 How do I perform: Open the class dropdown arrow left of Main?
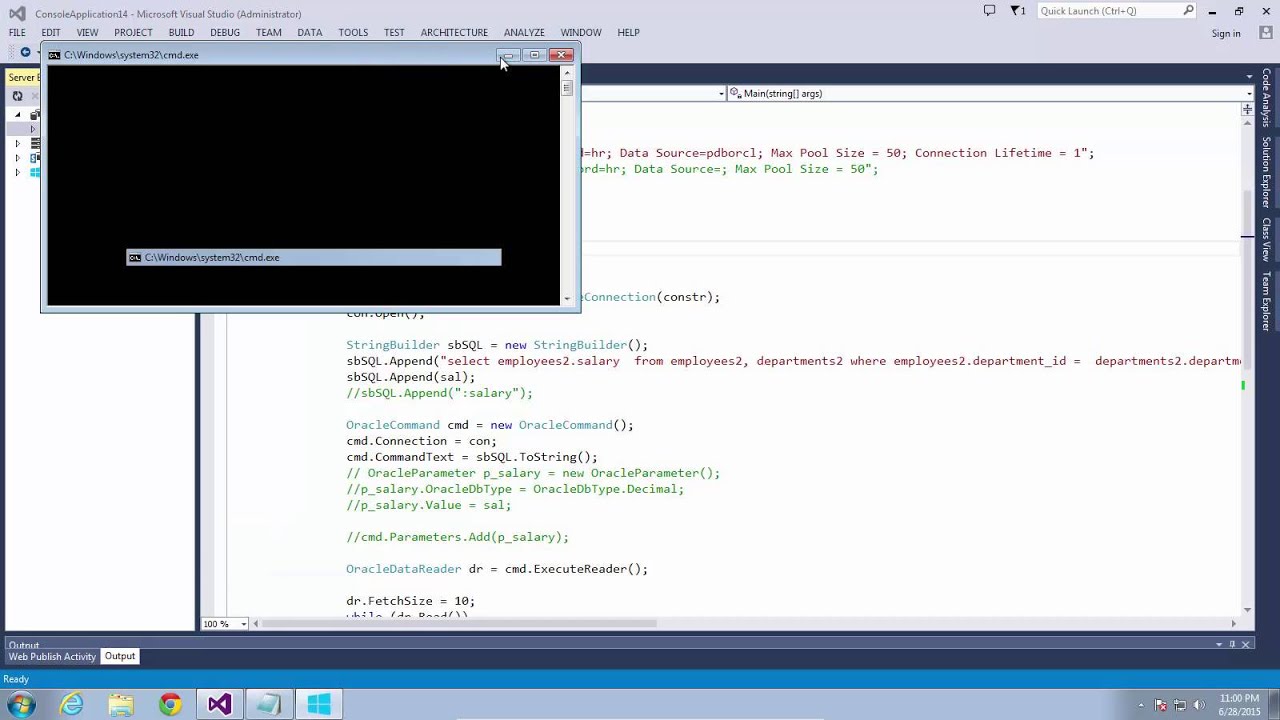point(721,94)
